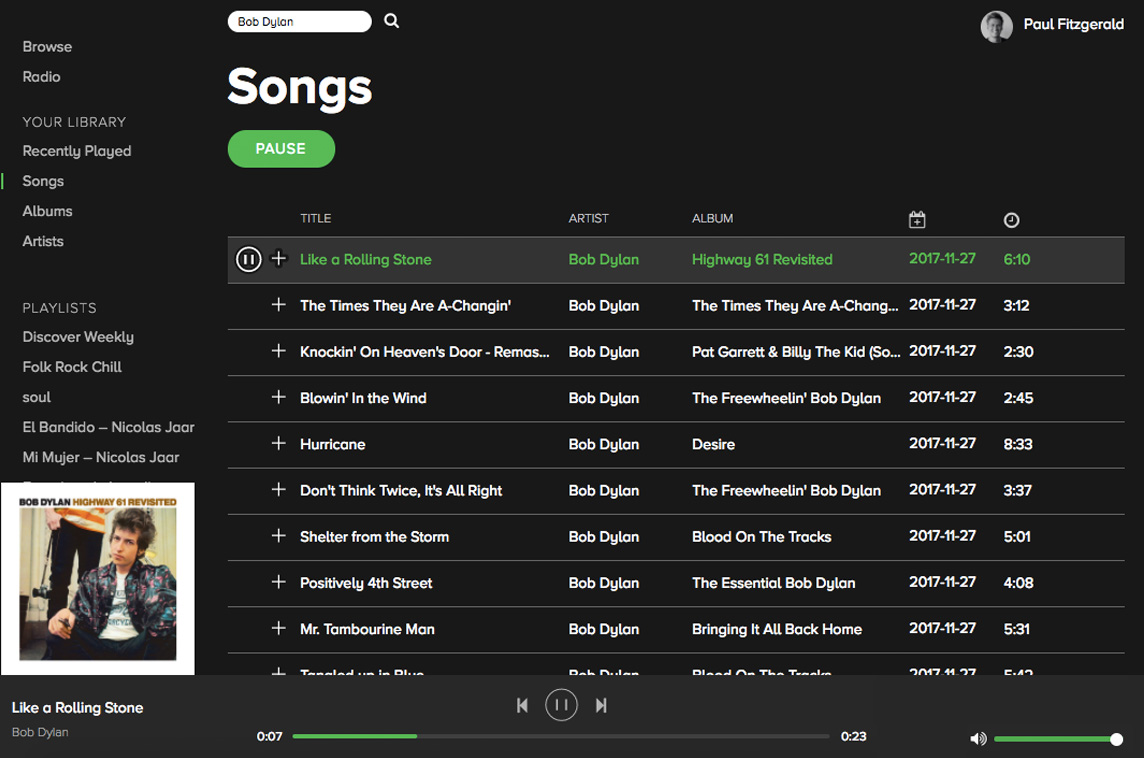
Task: Open El Bandido – Nicolas Jaar playlist
Action: click(x=108, y=427)
